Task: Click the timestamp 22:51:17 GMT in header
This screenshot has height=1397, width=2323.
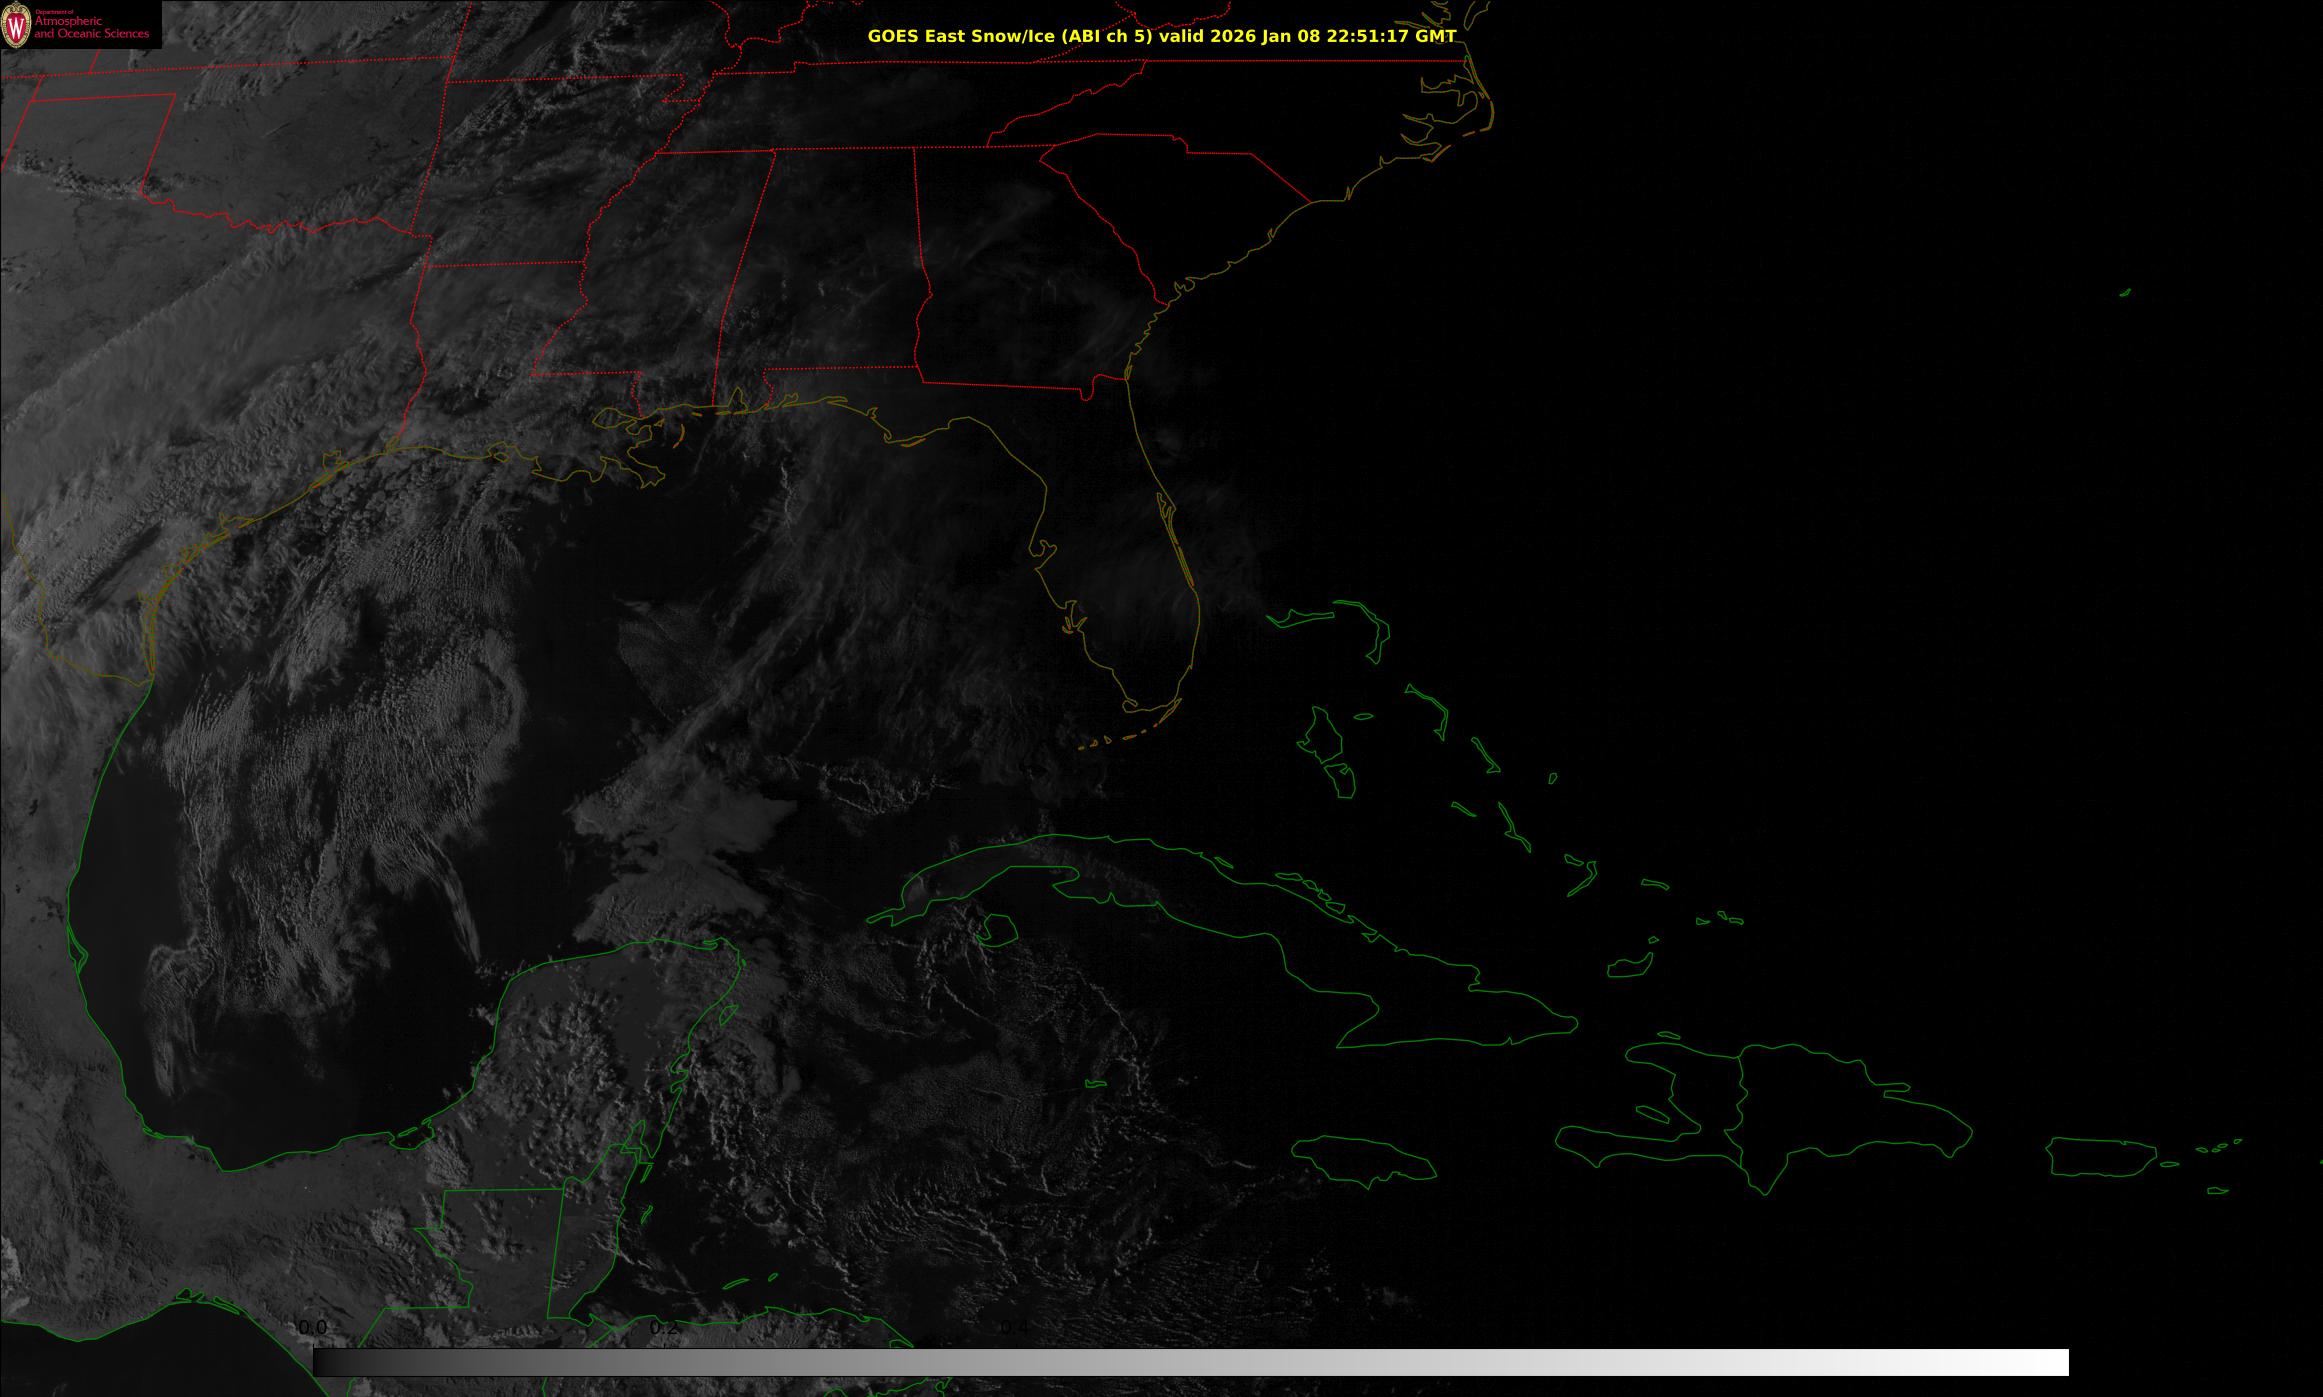Action: pyautogui.click(x=1391, y=36)
